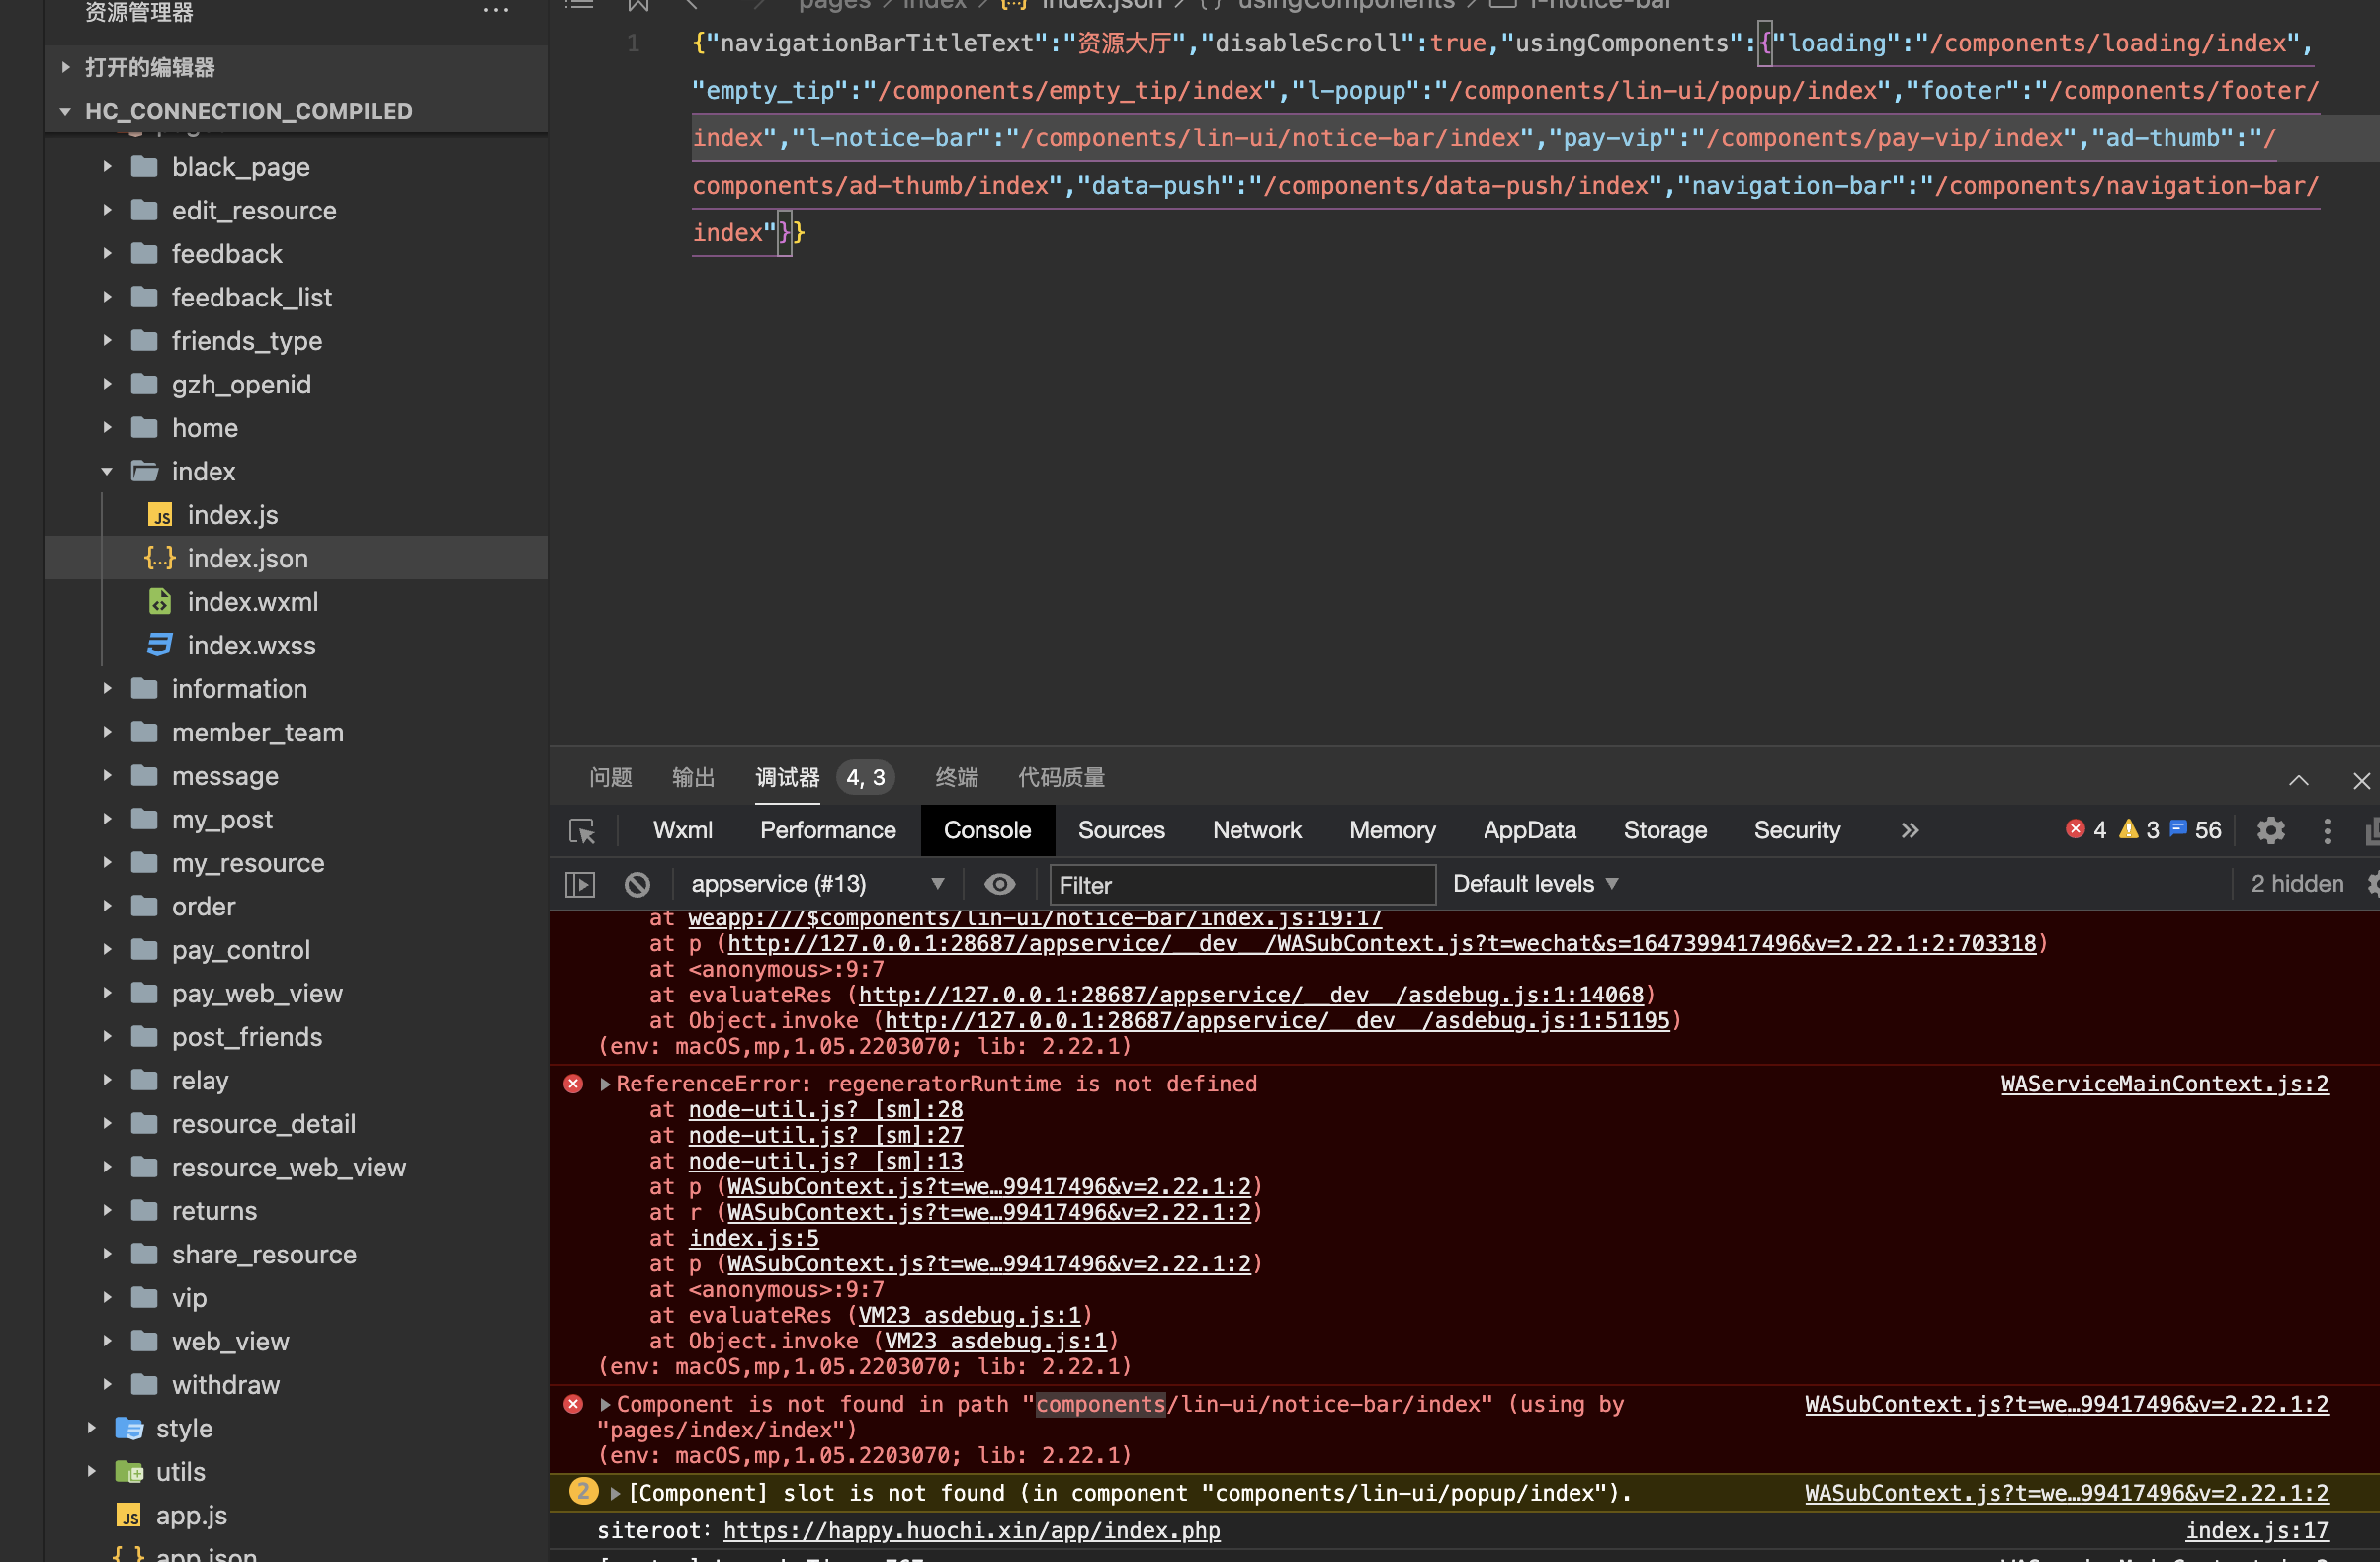Collapse HC_CONNECTION_COMPILED root section
This screenshot has height=1562, width=2380.
point(66,110)
